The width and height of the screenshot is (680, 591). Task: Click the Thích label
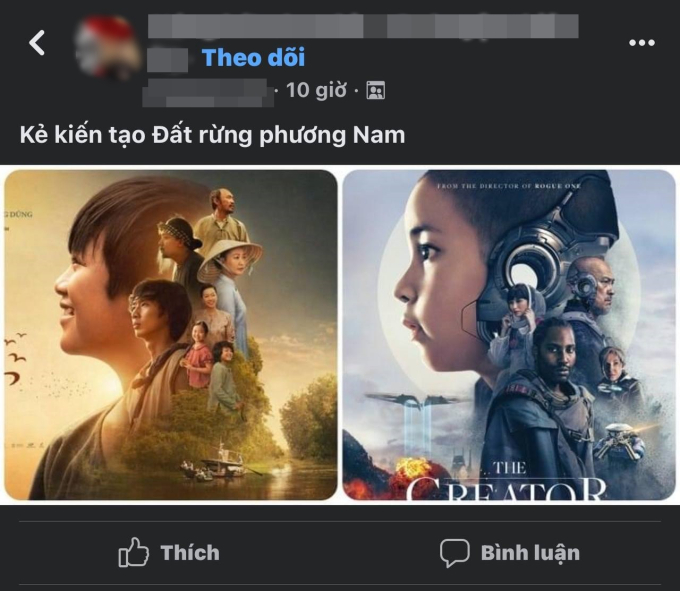point(190,553)
